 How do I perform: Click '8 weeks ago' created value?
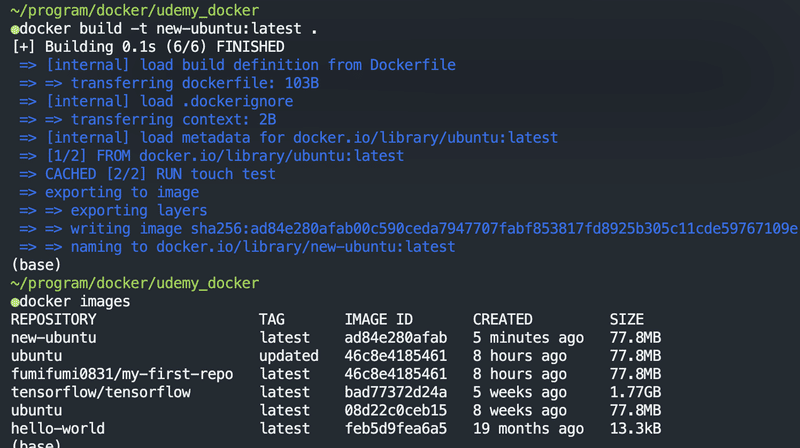click(519, 411)
